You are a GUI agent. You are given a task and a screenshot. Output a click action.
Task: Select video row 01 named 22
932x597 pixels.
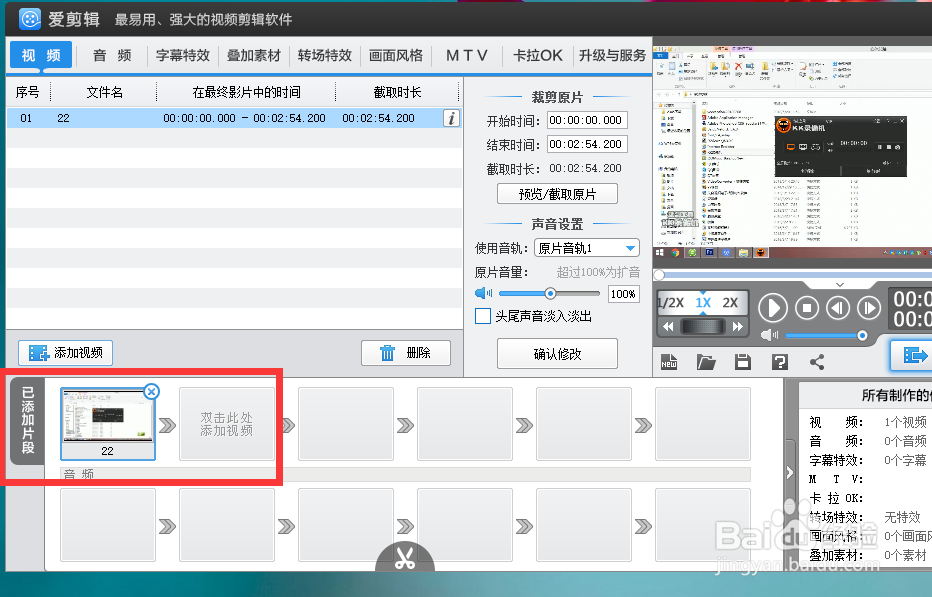click(234, 118)
